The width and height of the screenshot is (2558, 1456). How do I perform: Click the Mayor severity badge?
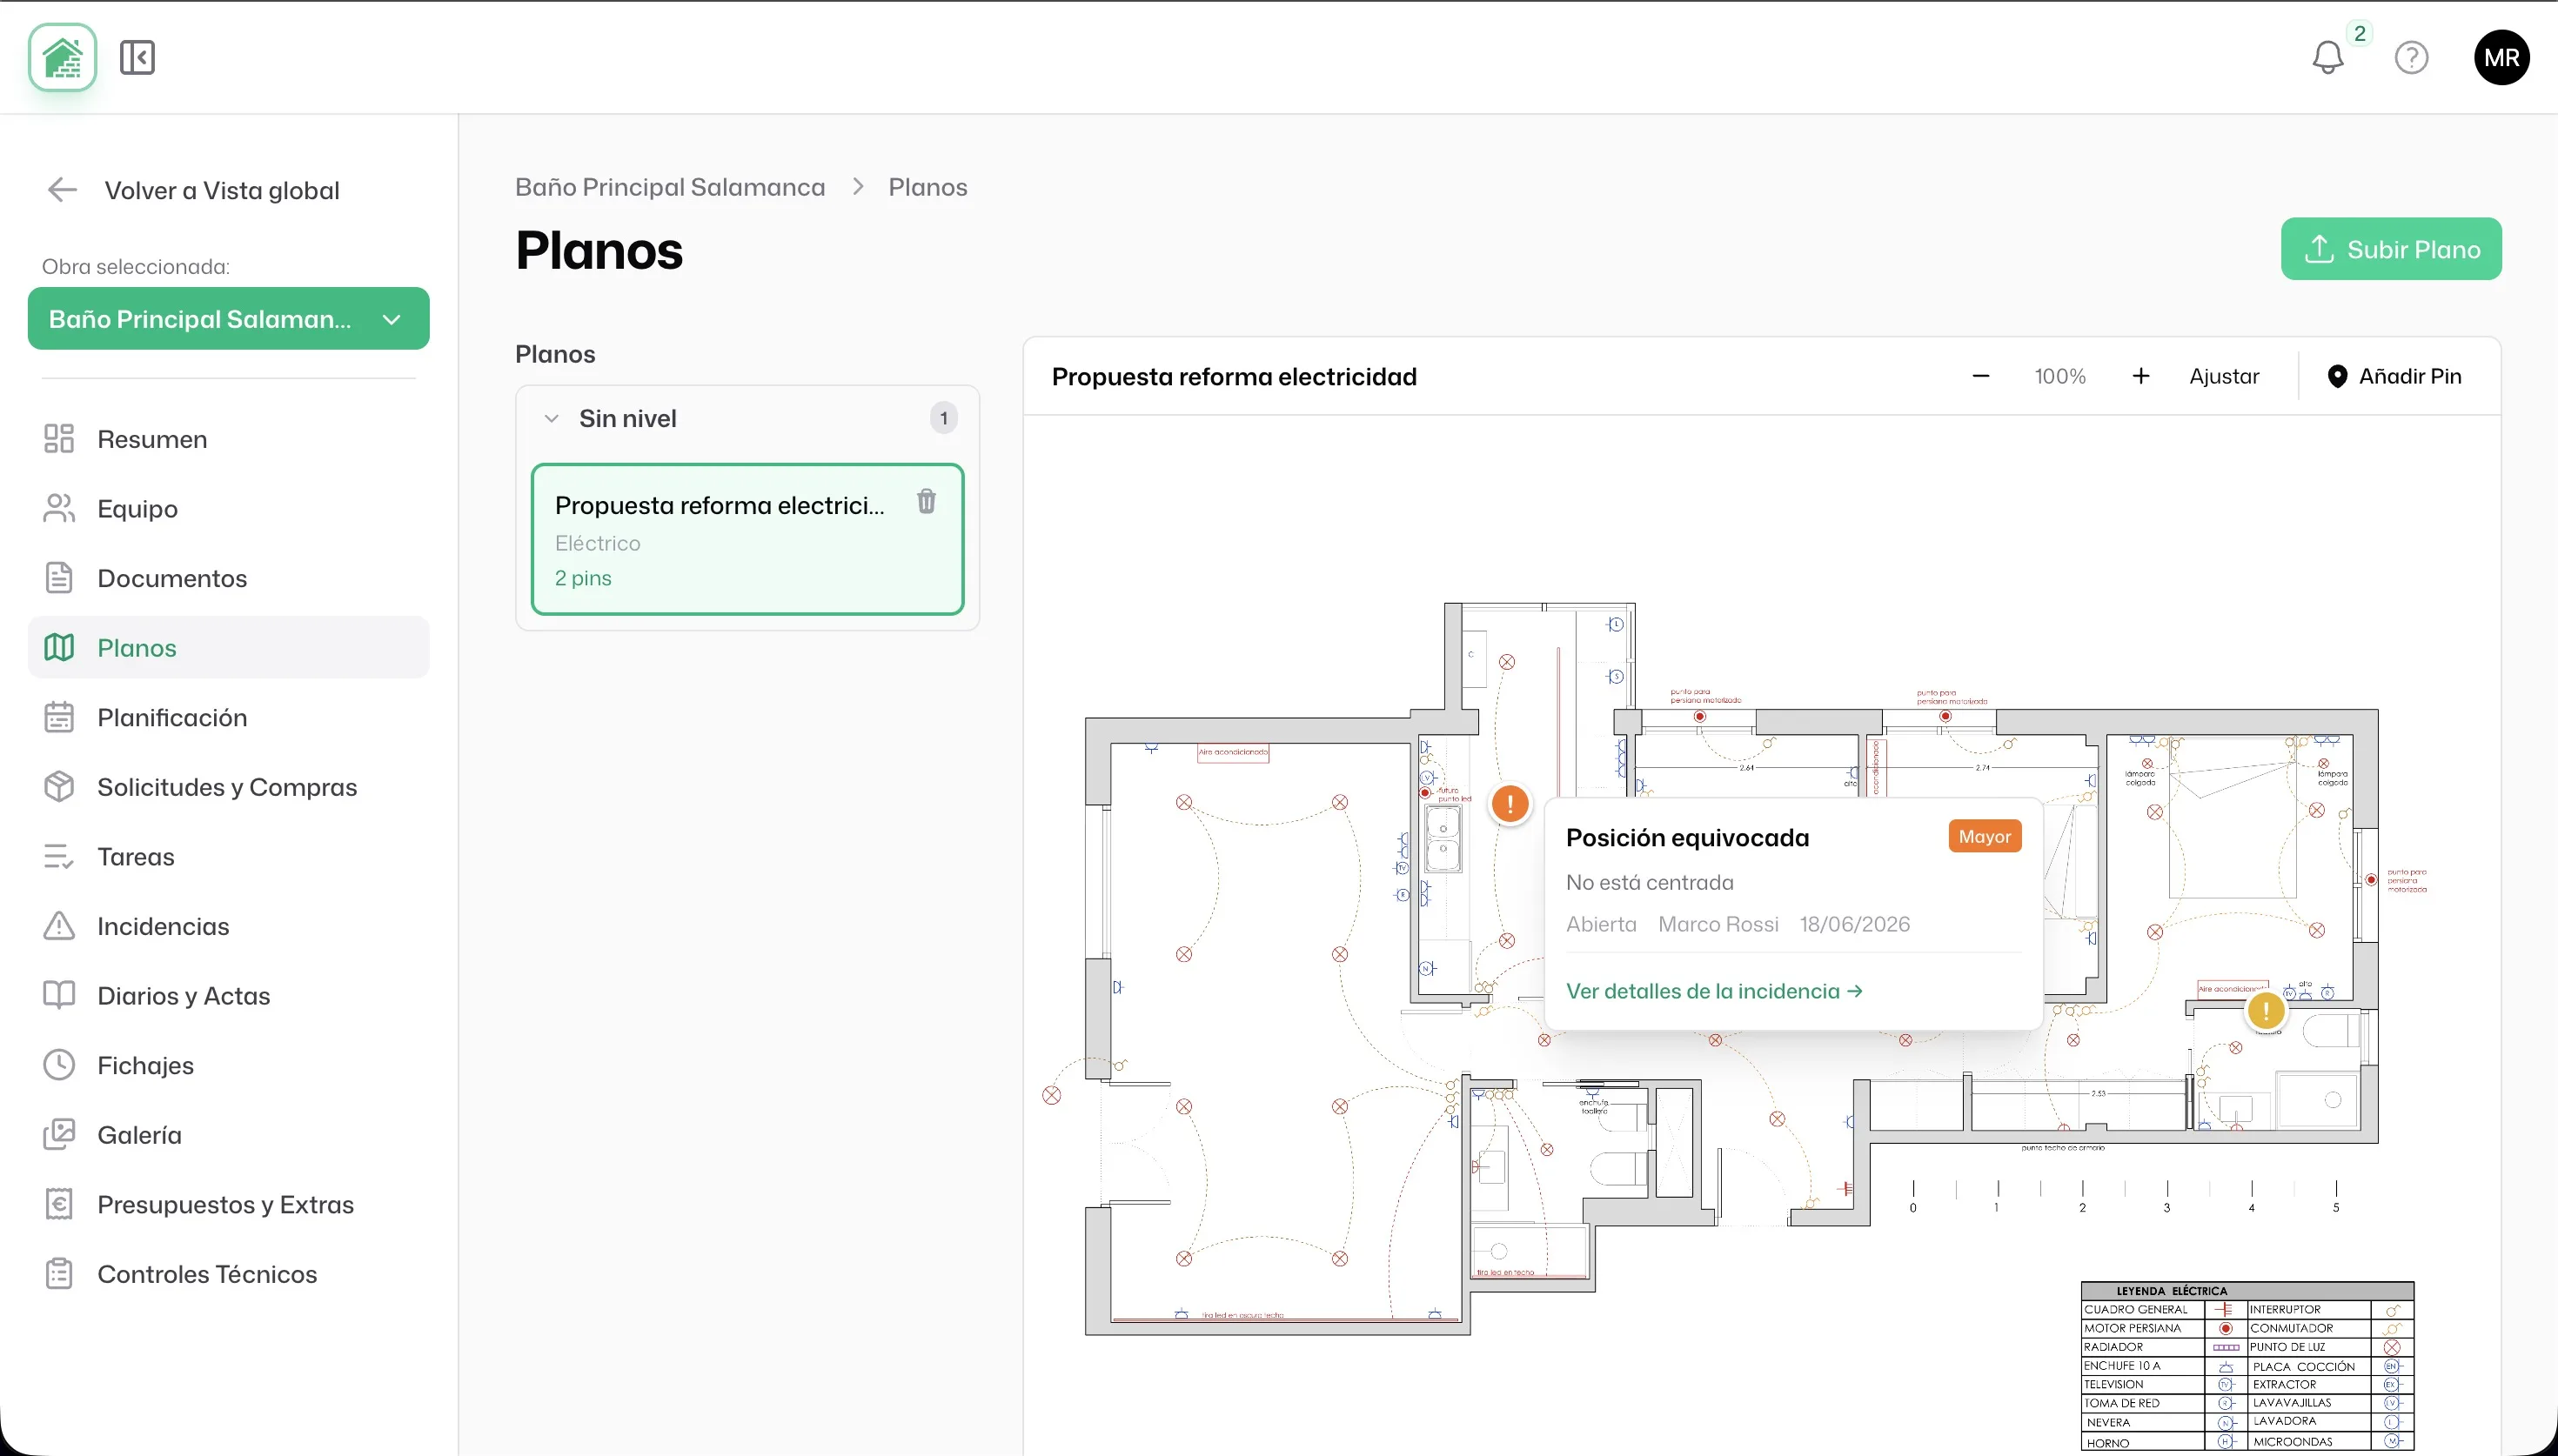tap(1984, 836)
